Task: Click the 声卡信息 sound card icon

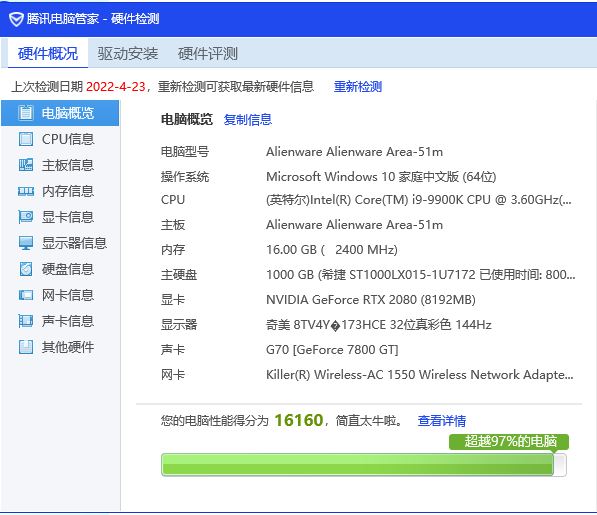Action: click(26, 321)
